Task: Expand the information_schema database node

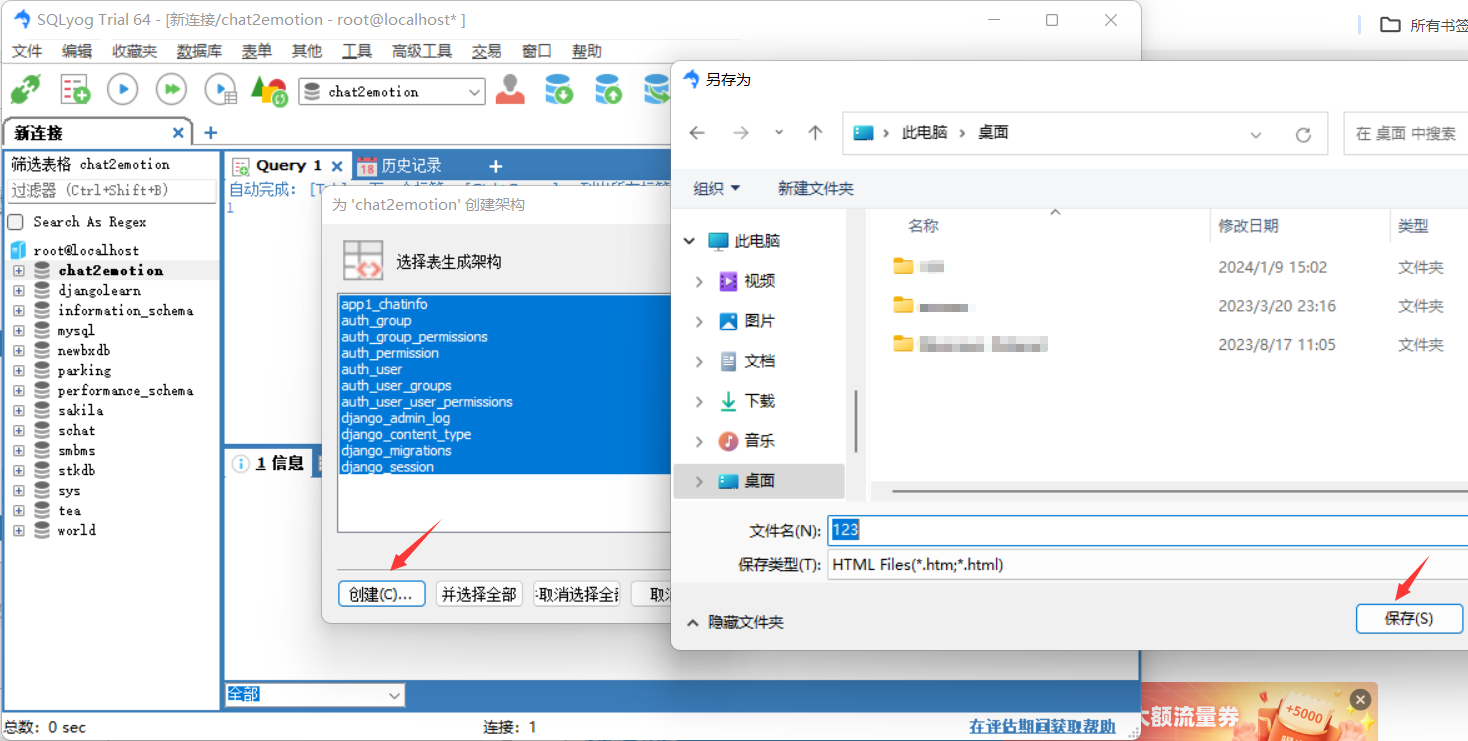Action: click(x=18, y=311)
